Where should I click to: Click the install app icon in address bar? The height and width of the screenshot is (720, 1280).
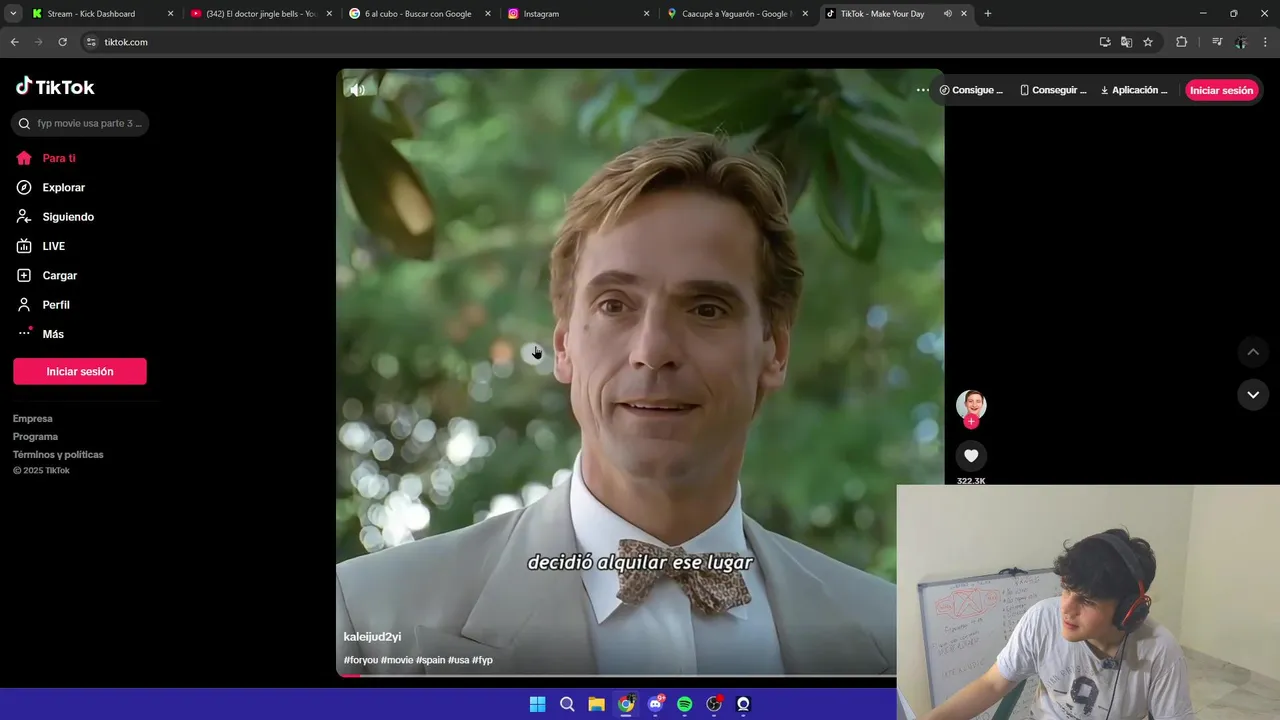pos(1105,42)
